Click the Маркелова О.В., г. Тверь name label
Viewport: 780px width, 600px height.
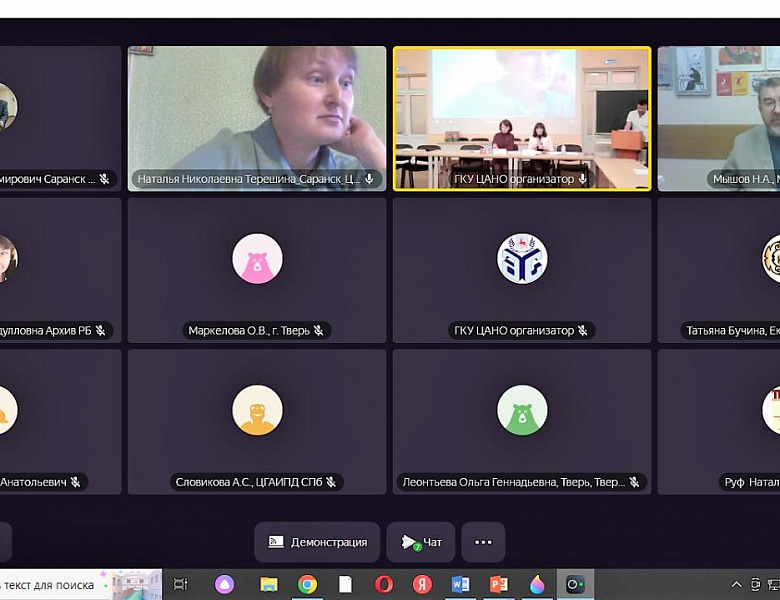[x=249, y=330]
